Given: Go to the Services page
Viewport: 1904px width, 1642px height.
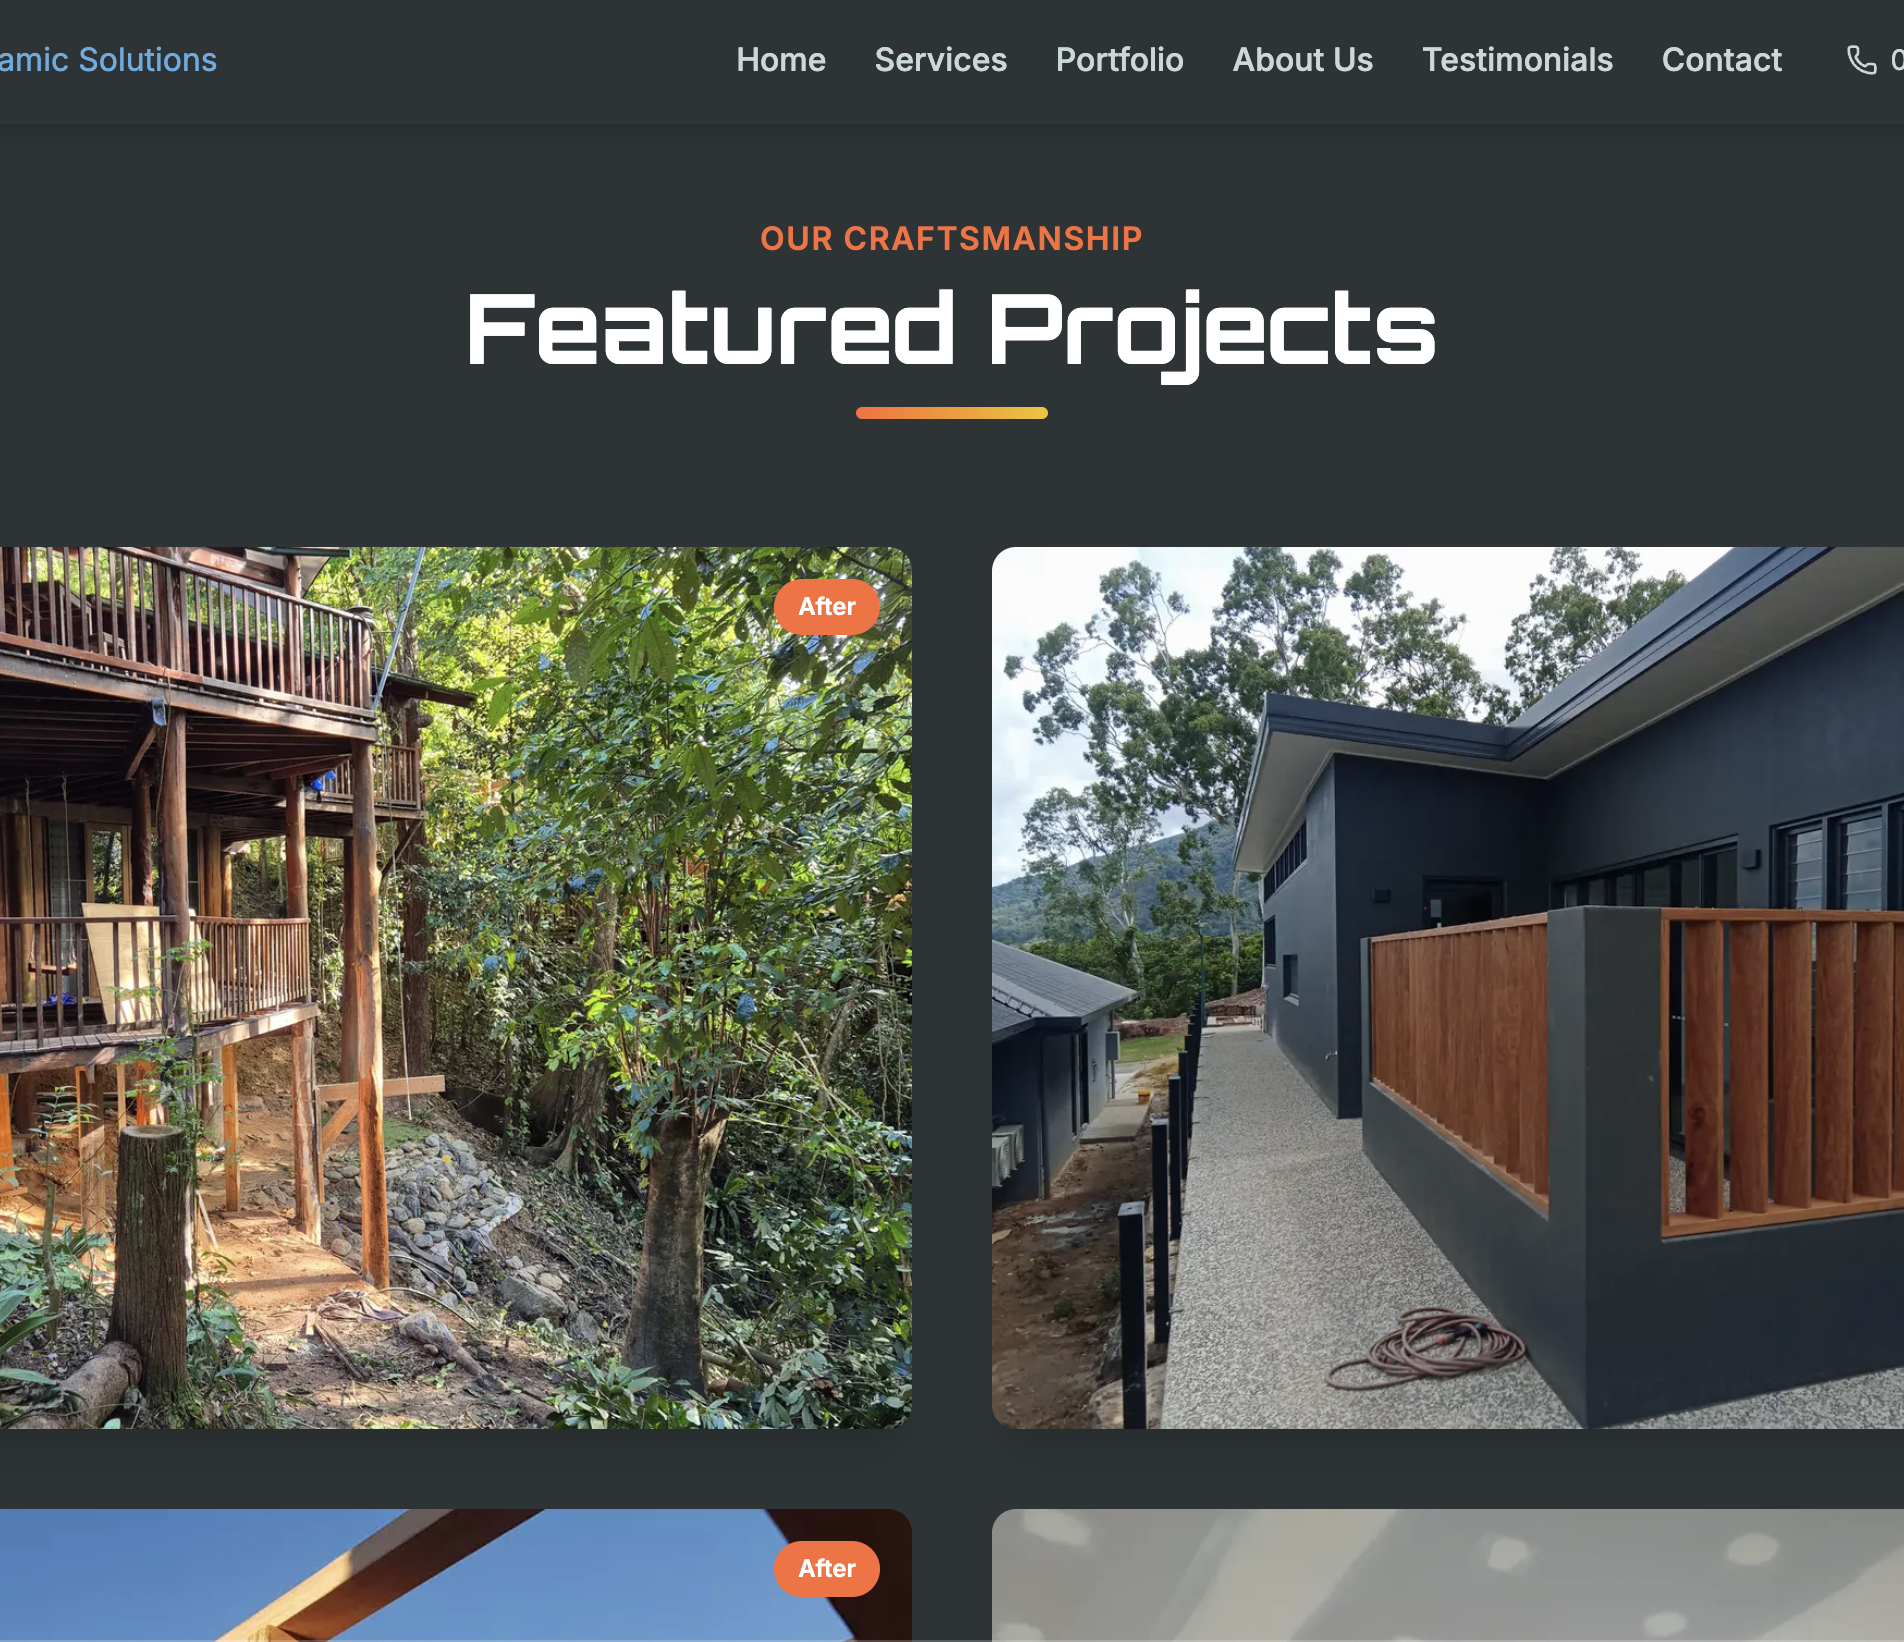Looking at the screenshot, I should pos(940,60).
